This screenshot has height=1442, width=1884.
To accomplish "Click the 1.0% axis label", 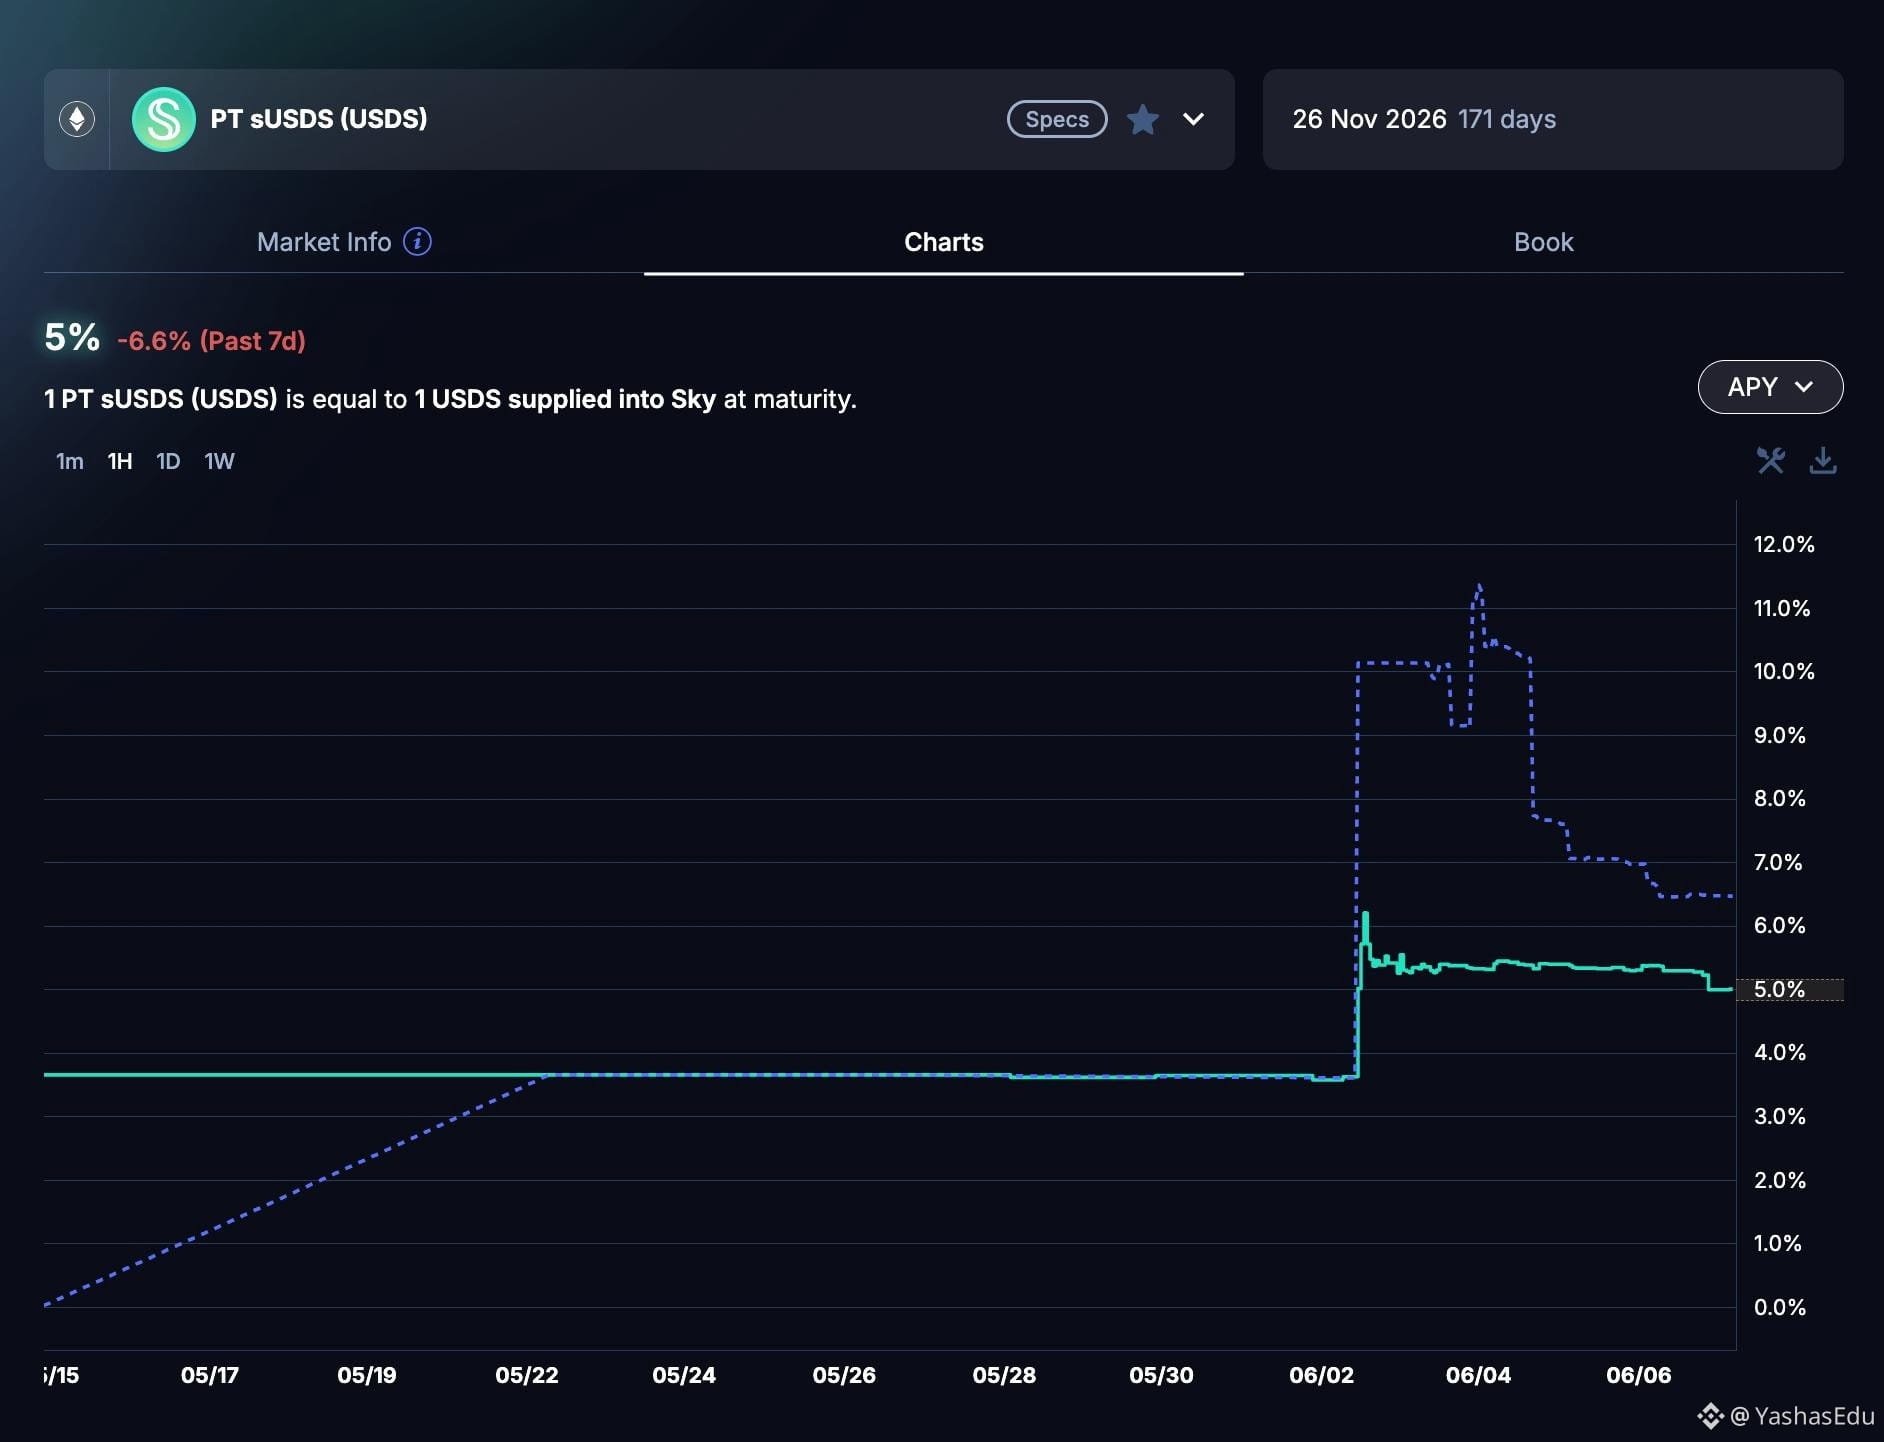I will (1778, 1243).
